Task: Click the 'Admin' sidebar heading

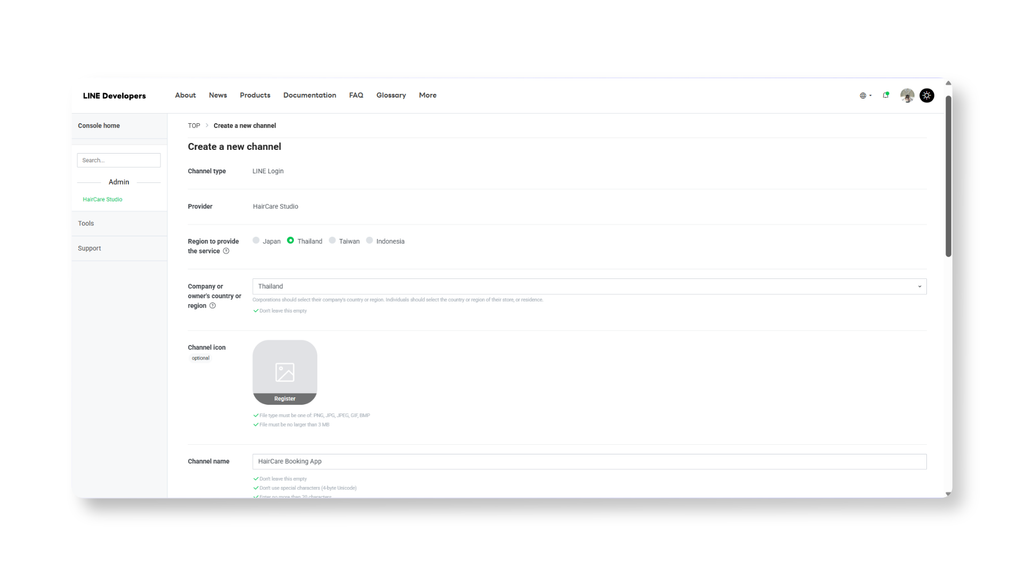Action: coord(119,182)
